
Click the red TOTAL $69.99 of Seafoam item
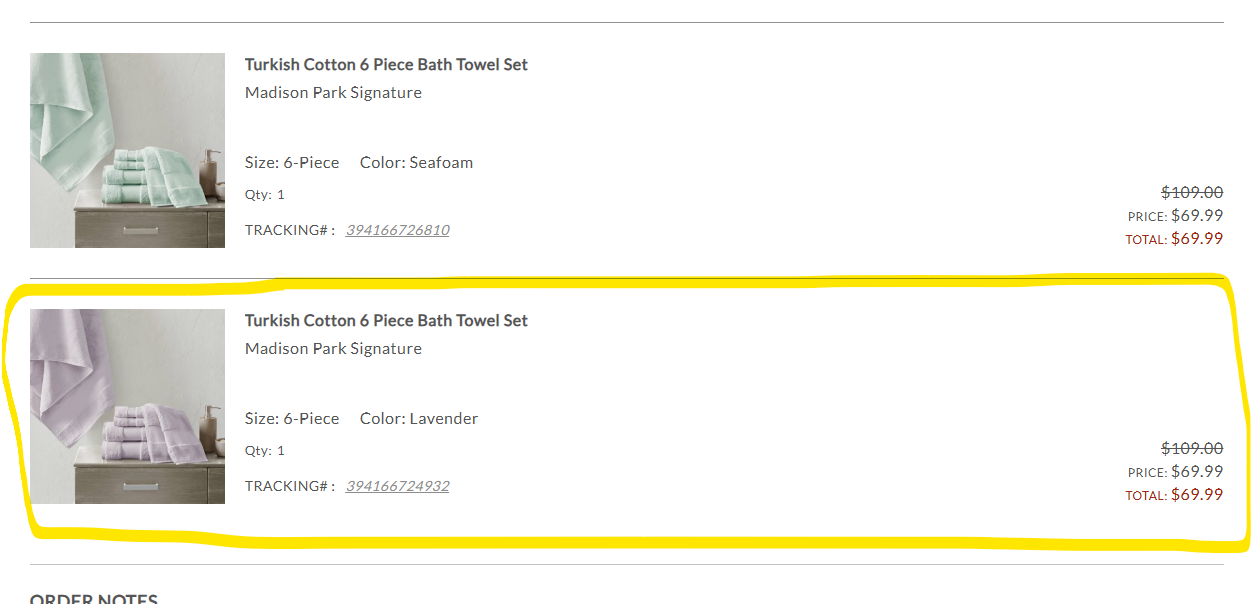(1174, 239)
